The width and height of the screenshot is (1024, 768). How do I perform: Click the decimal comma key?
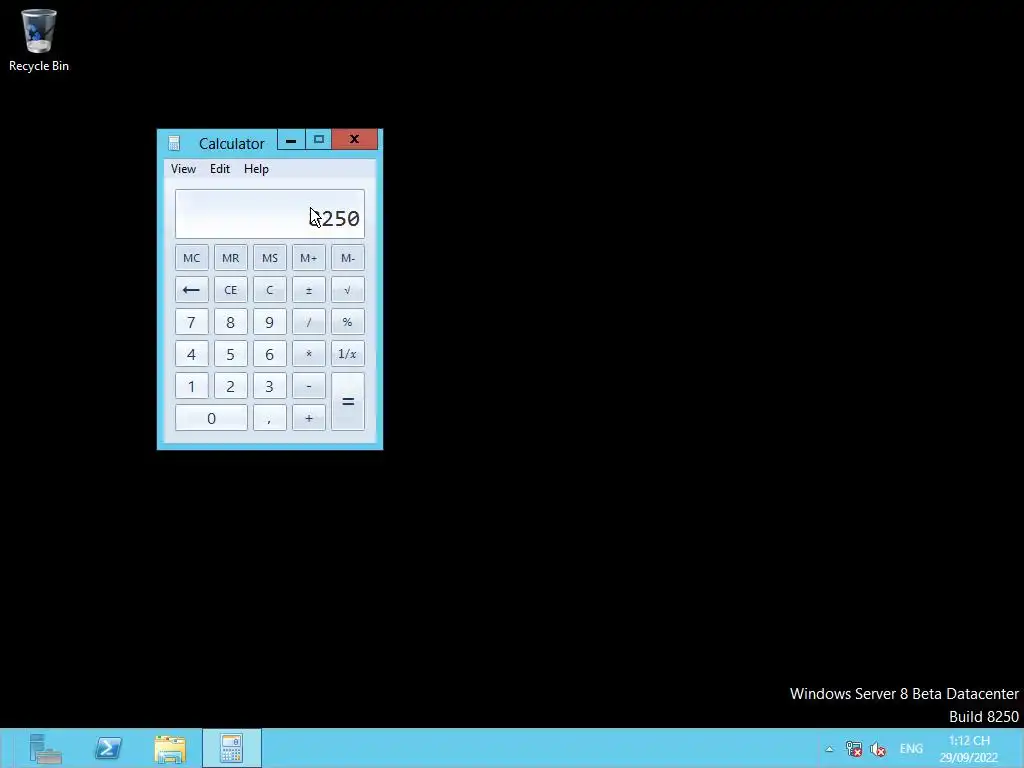click(x=270, y=418)
